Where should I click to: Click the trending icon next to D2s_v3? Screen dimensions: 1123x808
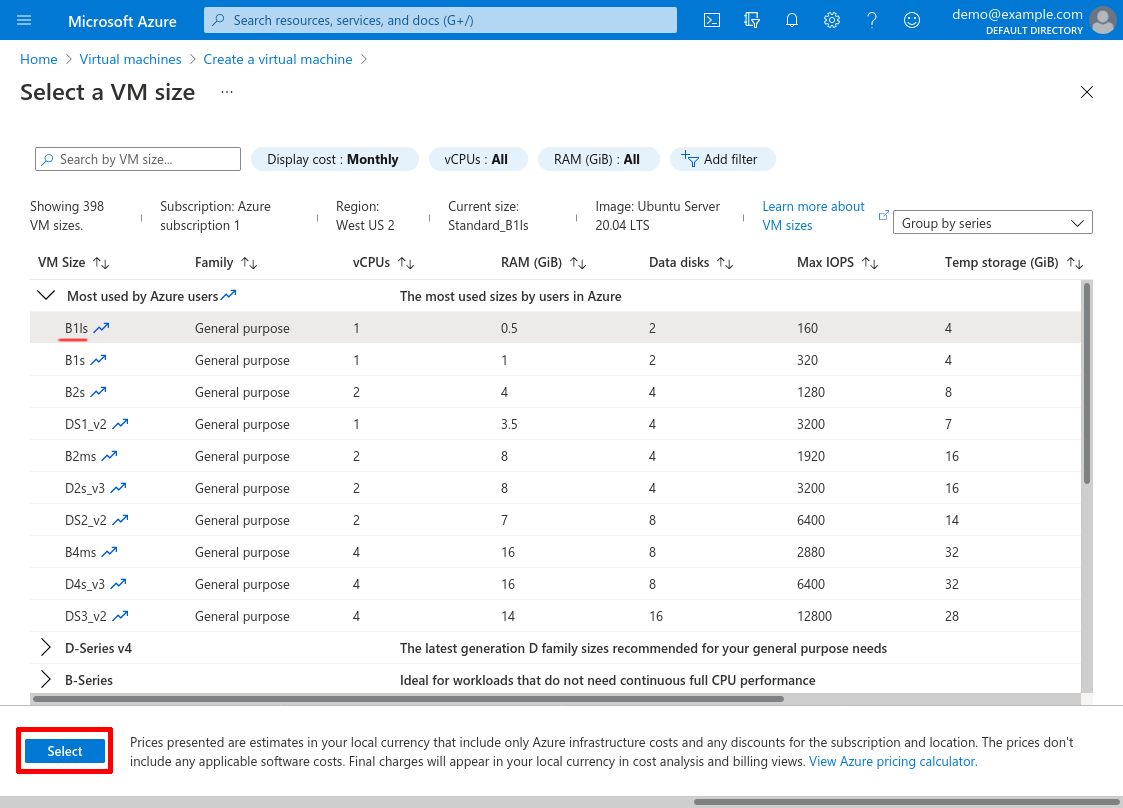tap(118, 488)
